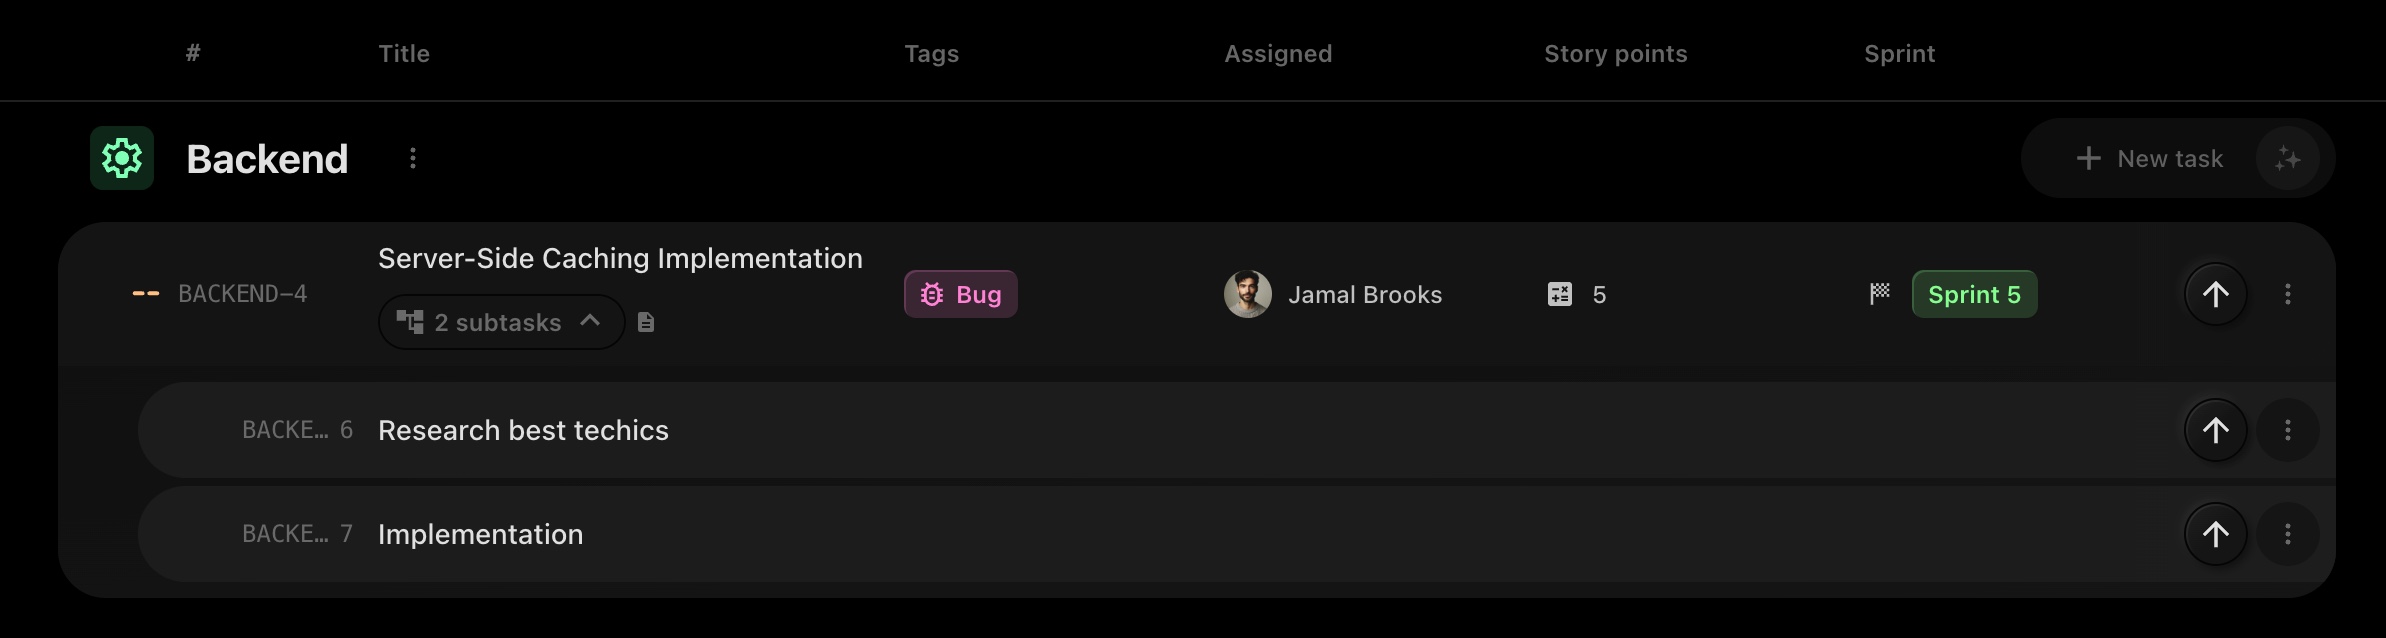This screenshot has width=2386, height=638.
Task: Open the Sprint 5 selector
Action: [1974, 294]
